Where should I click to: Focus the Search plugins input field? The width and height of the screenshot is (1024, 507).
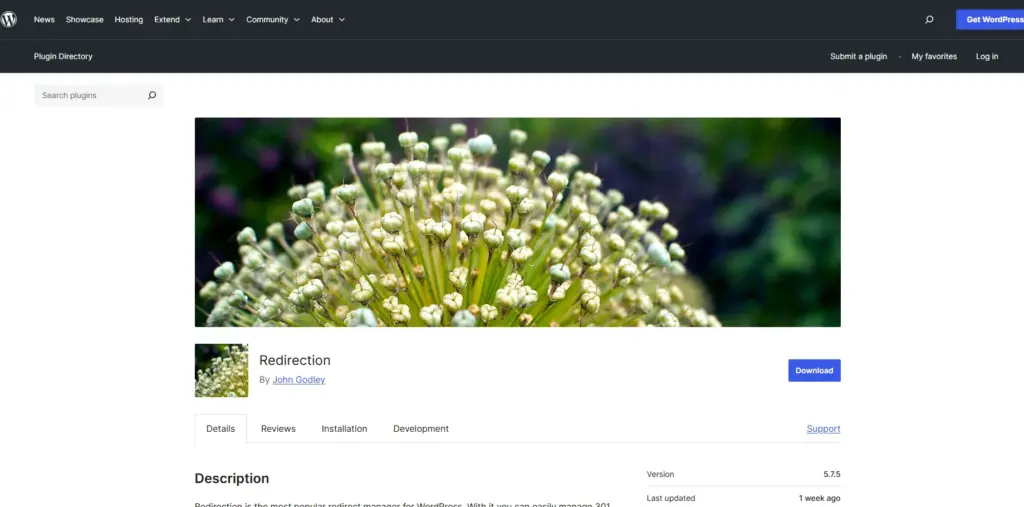[90, 95]
